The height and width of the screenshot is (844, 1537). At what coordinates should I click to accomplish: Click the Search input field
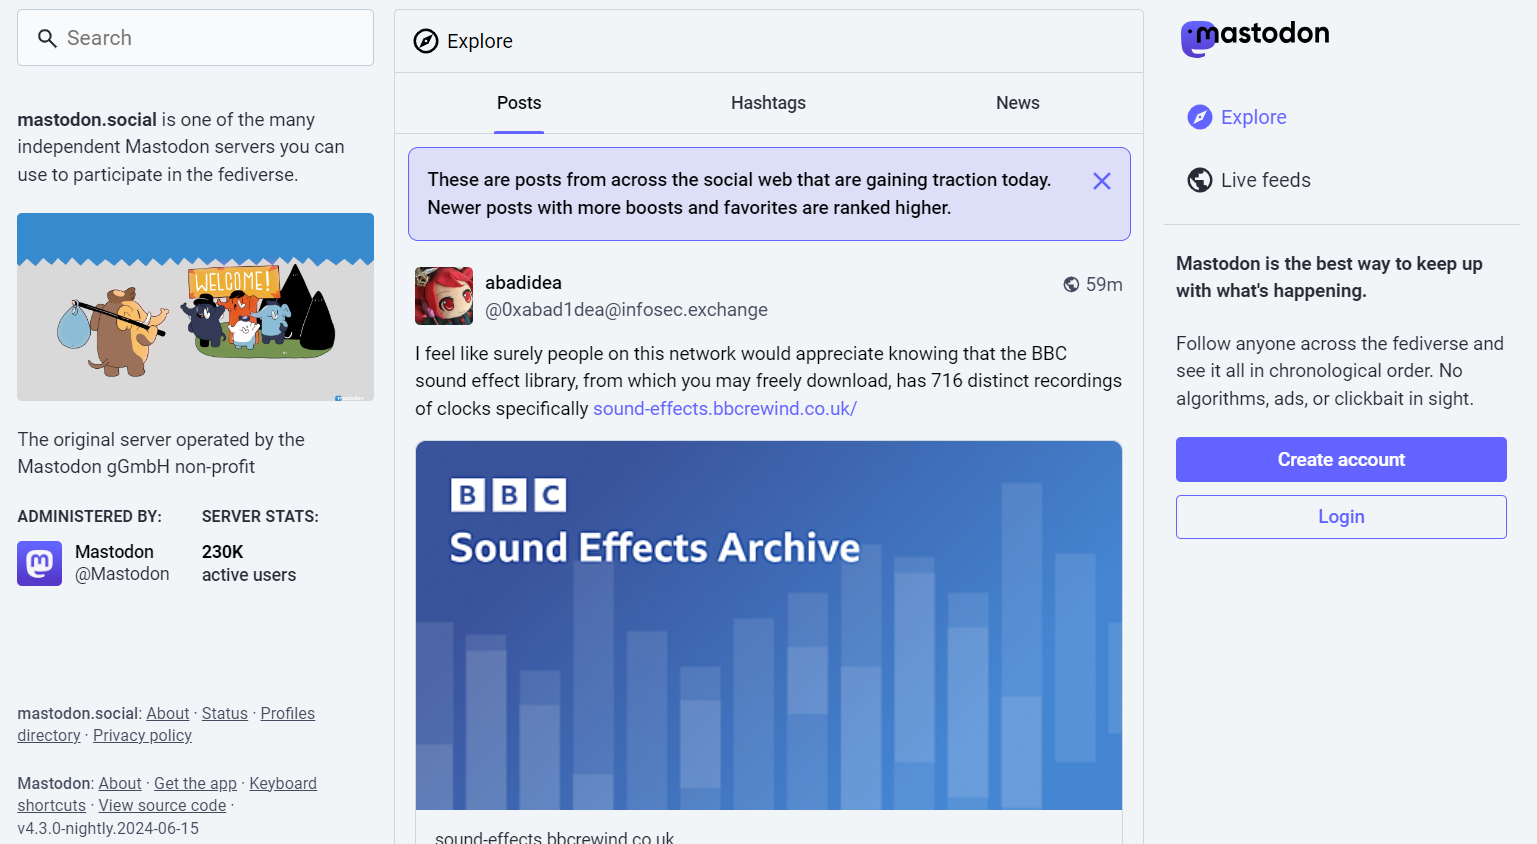195,38
